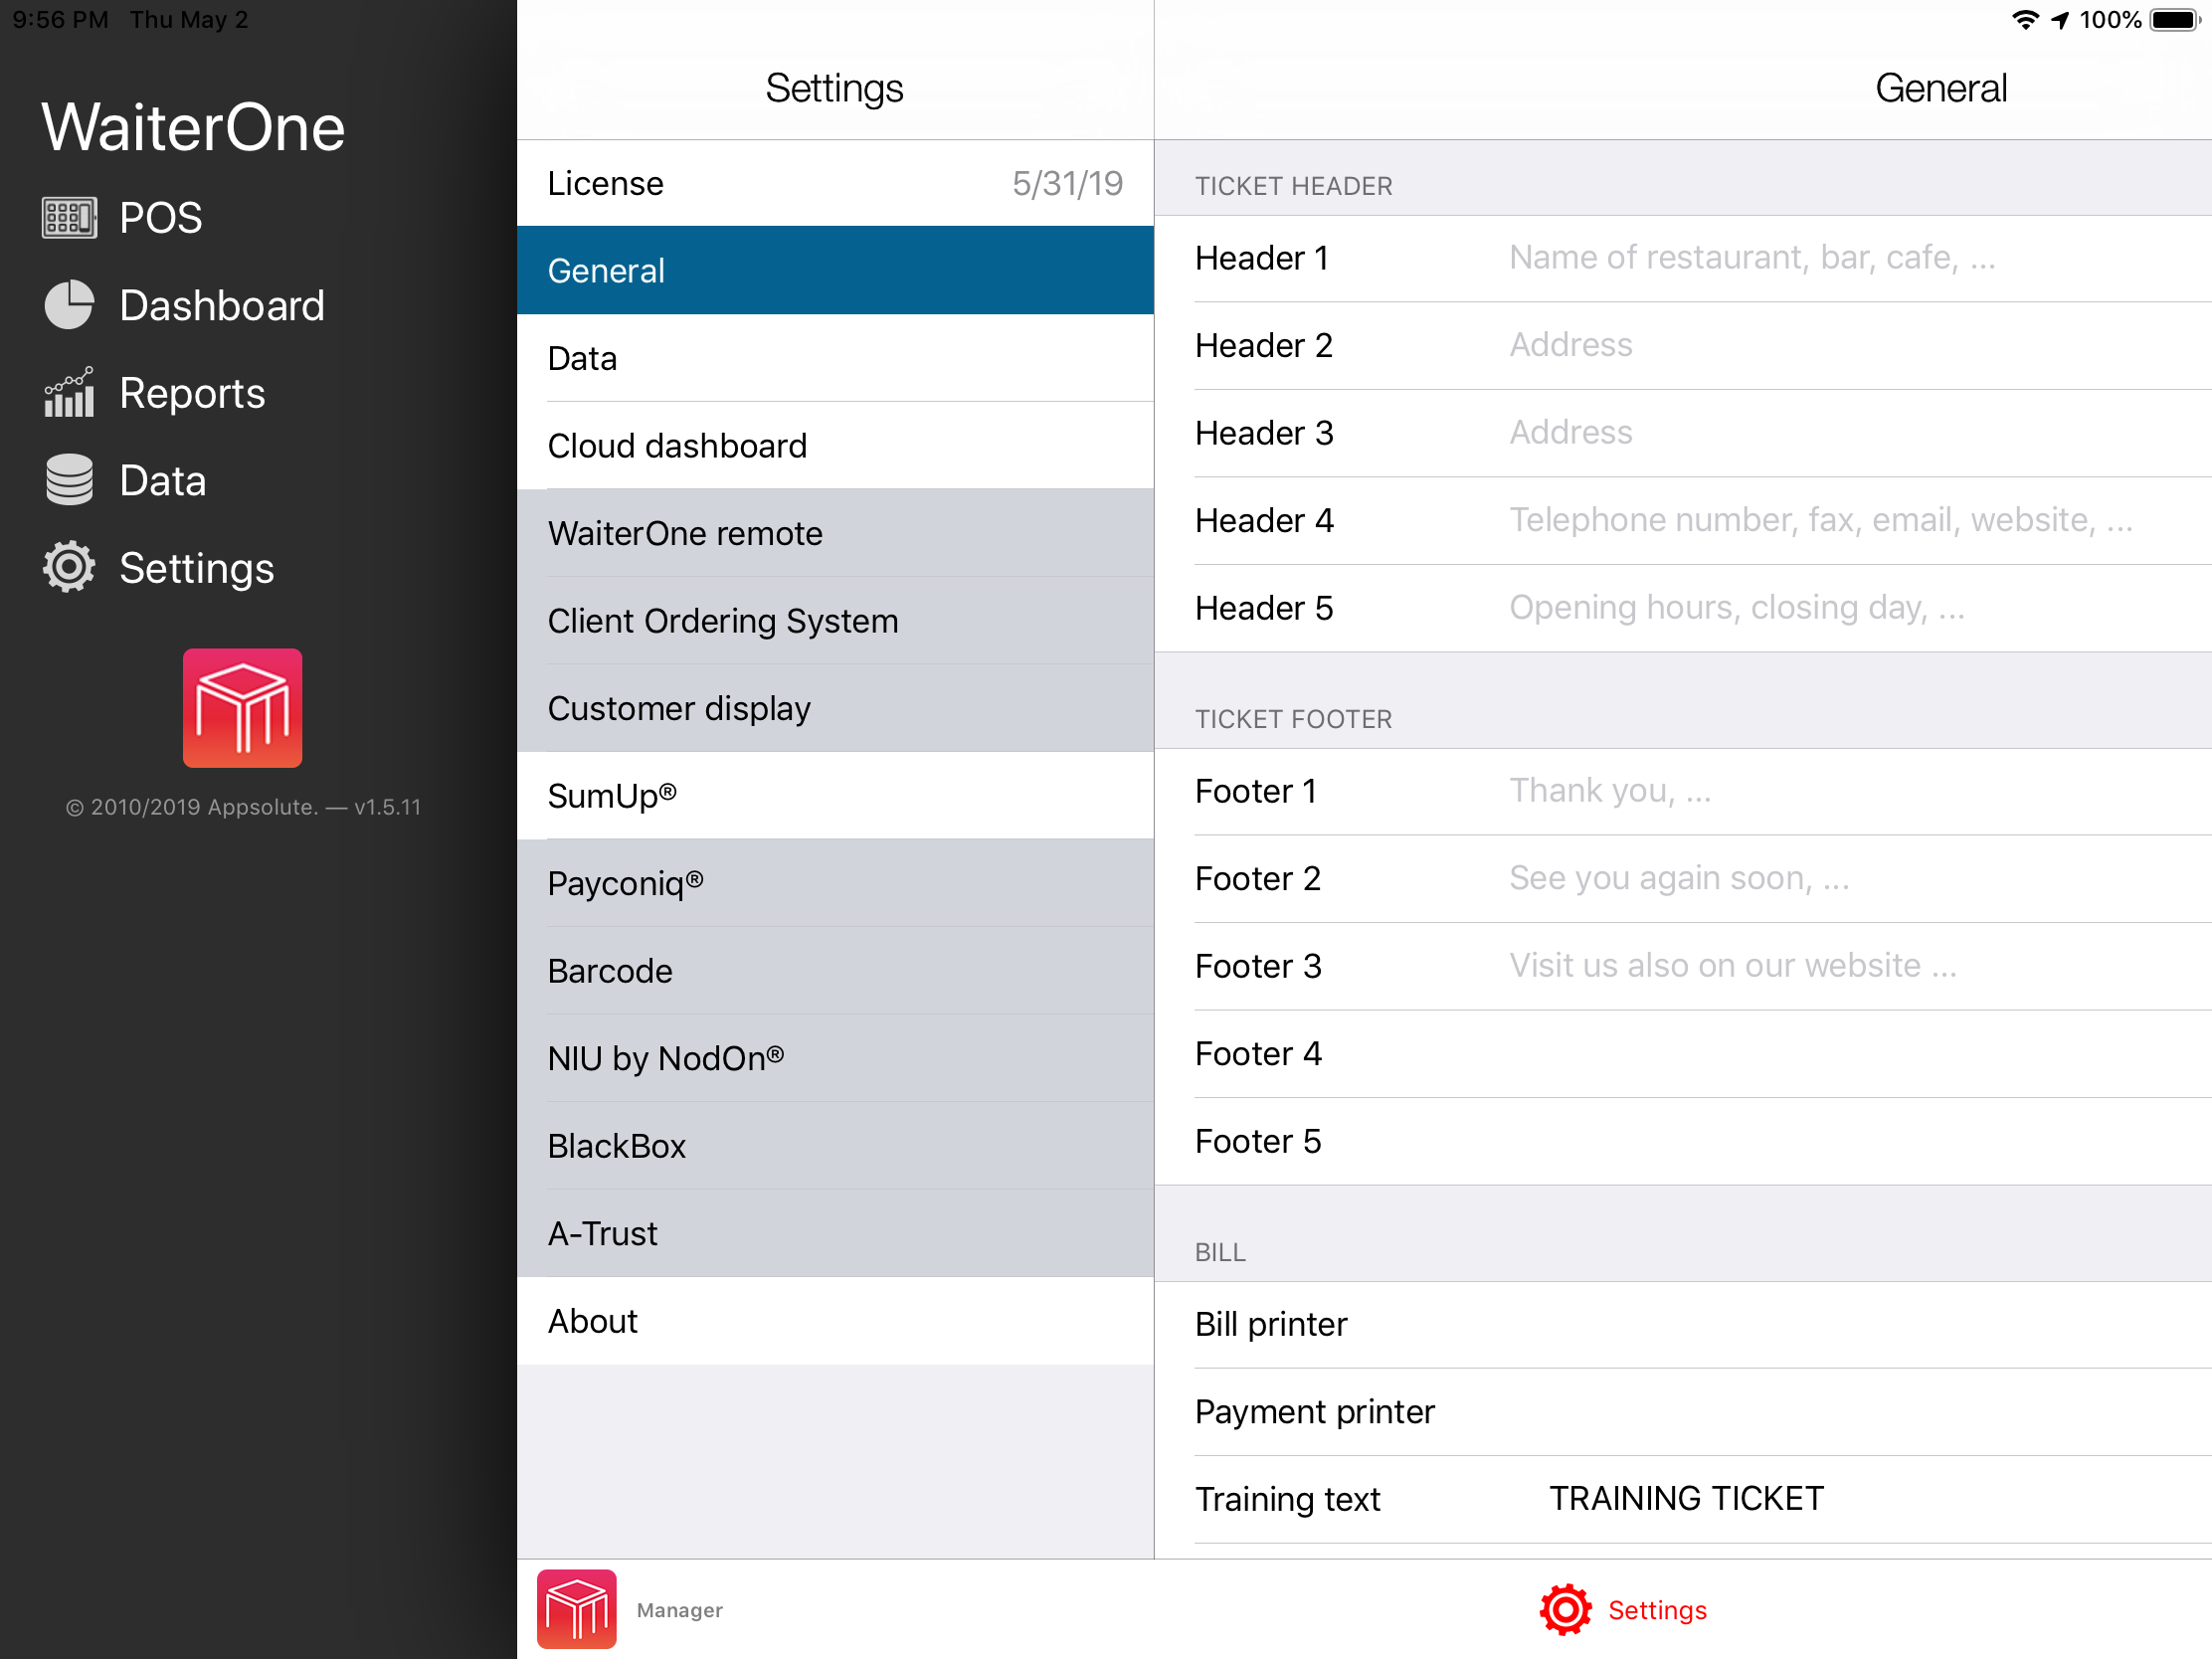The image size is (2212, 1659).
Task: Open WaiterOne remote settings
Action: pos(835,534)
